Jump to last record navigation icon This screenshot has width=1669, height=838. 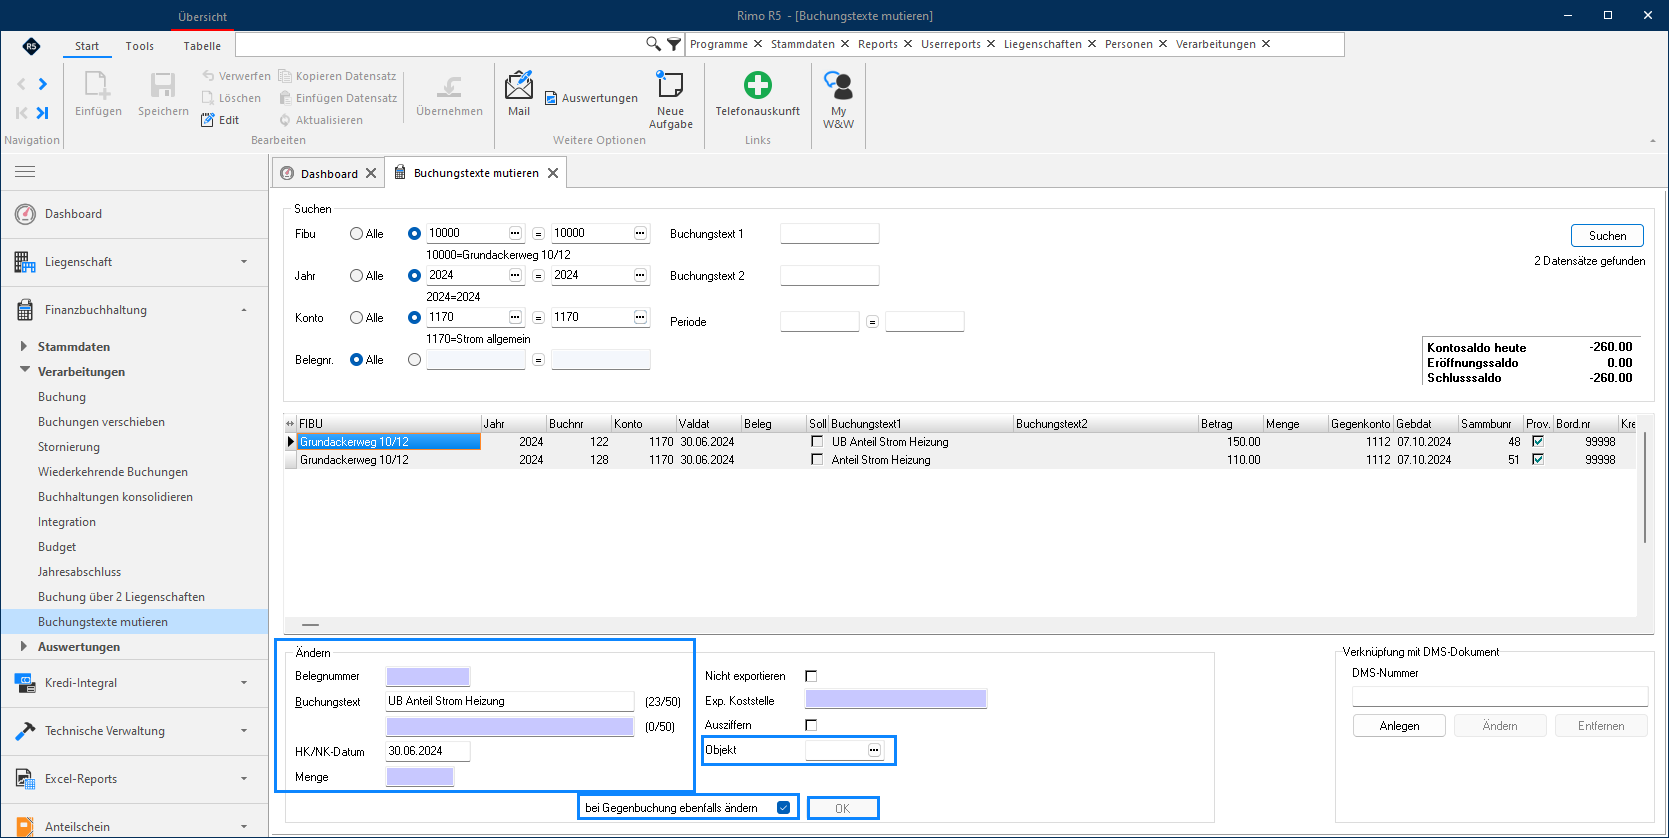pyautogui.click(x=42, y=112)
